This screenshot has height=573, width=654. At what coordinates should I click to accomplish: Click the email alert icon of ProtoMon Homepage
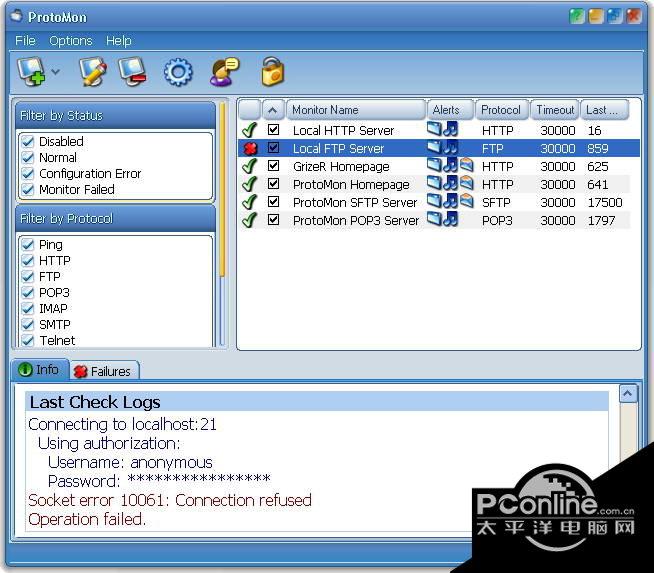click(x=467, y=183)
